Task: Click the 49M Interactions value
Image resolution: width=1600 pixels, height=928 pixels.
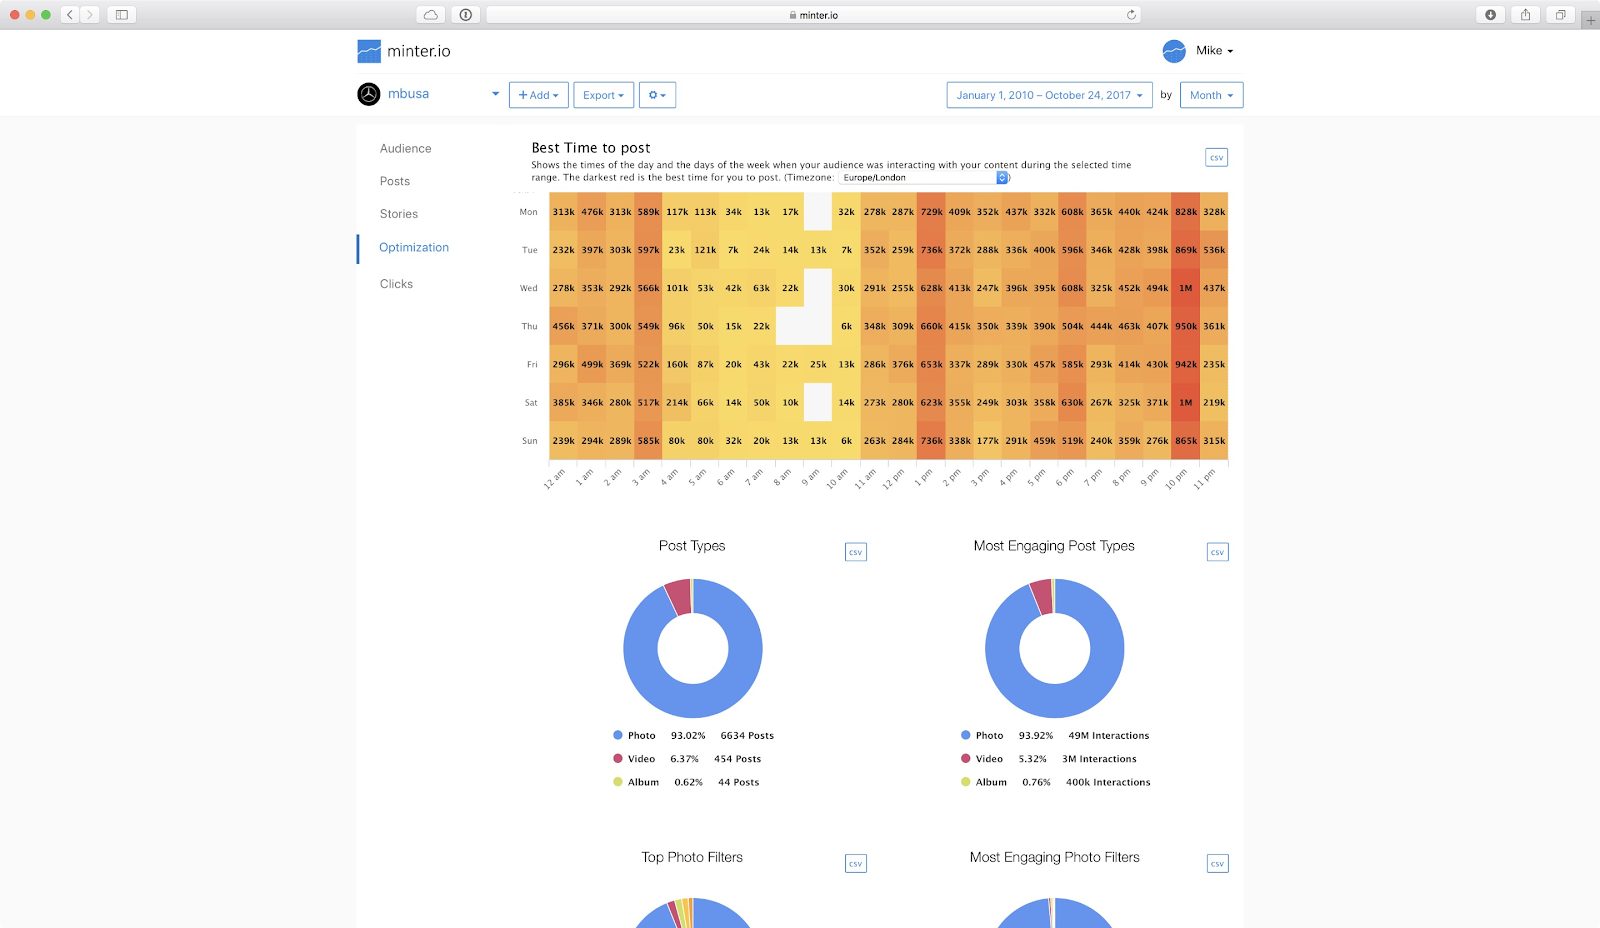Action: click(1109, 735)
